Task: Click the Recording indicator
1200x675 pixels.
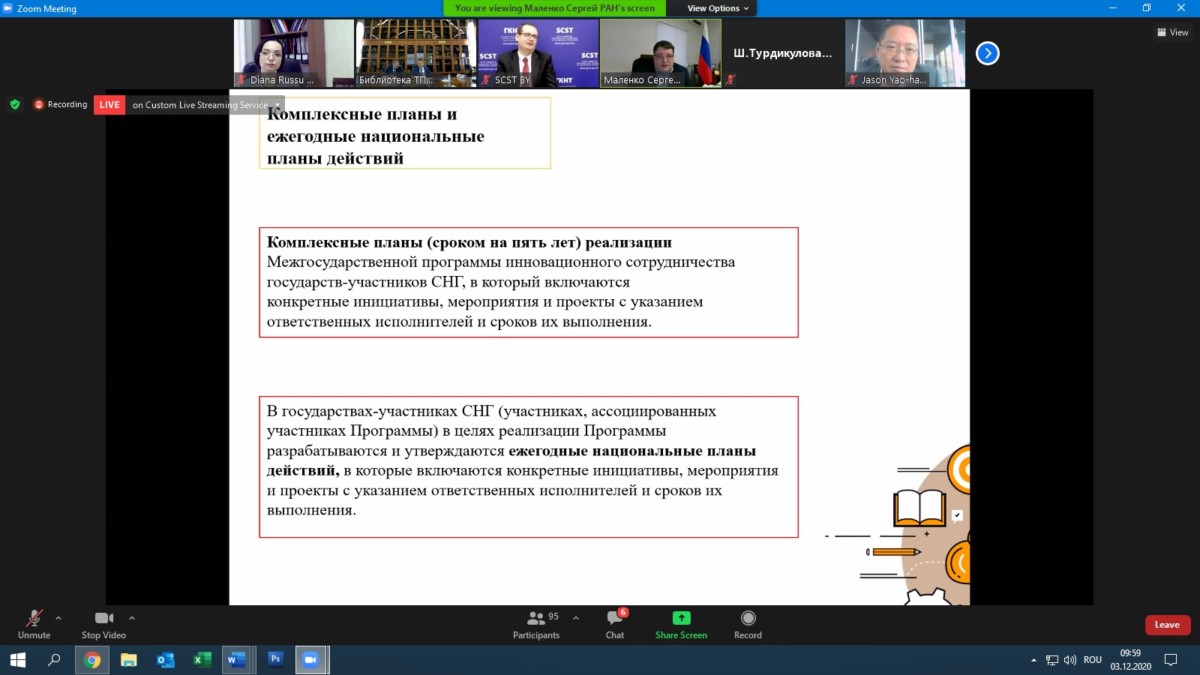Action: pyautogui.click(x=60, y=104)
